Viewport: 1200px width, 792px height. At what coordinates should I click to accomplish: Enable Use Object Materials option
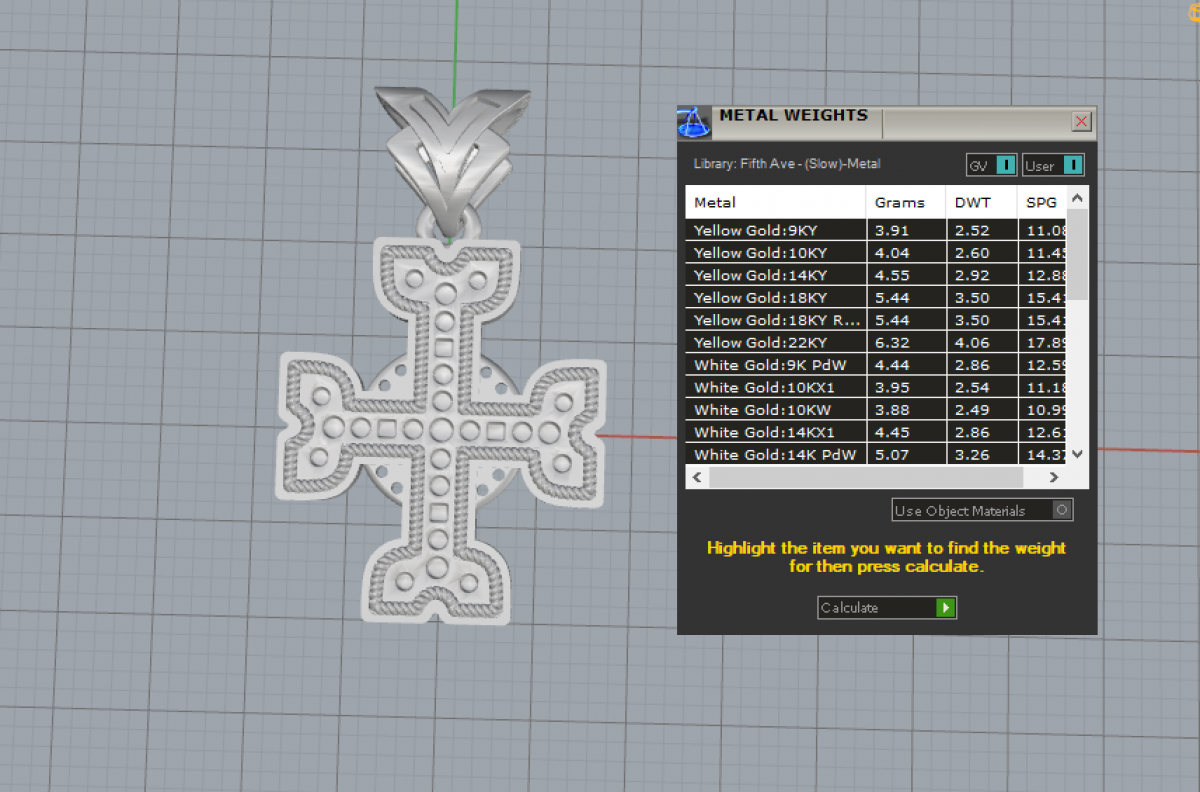point(1062,510)
